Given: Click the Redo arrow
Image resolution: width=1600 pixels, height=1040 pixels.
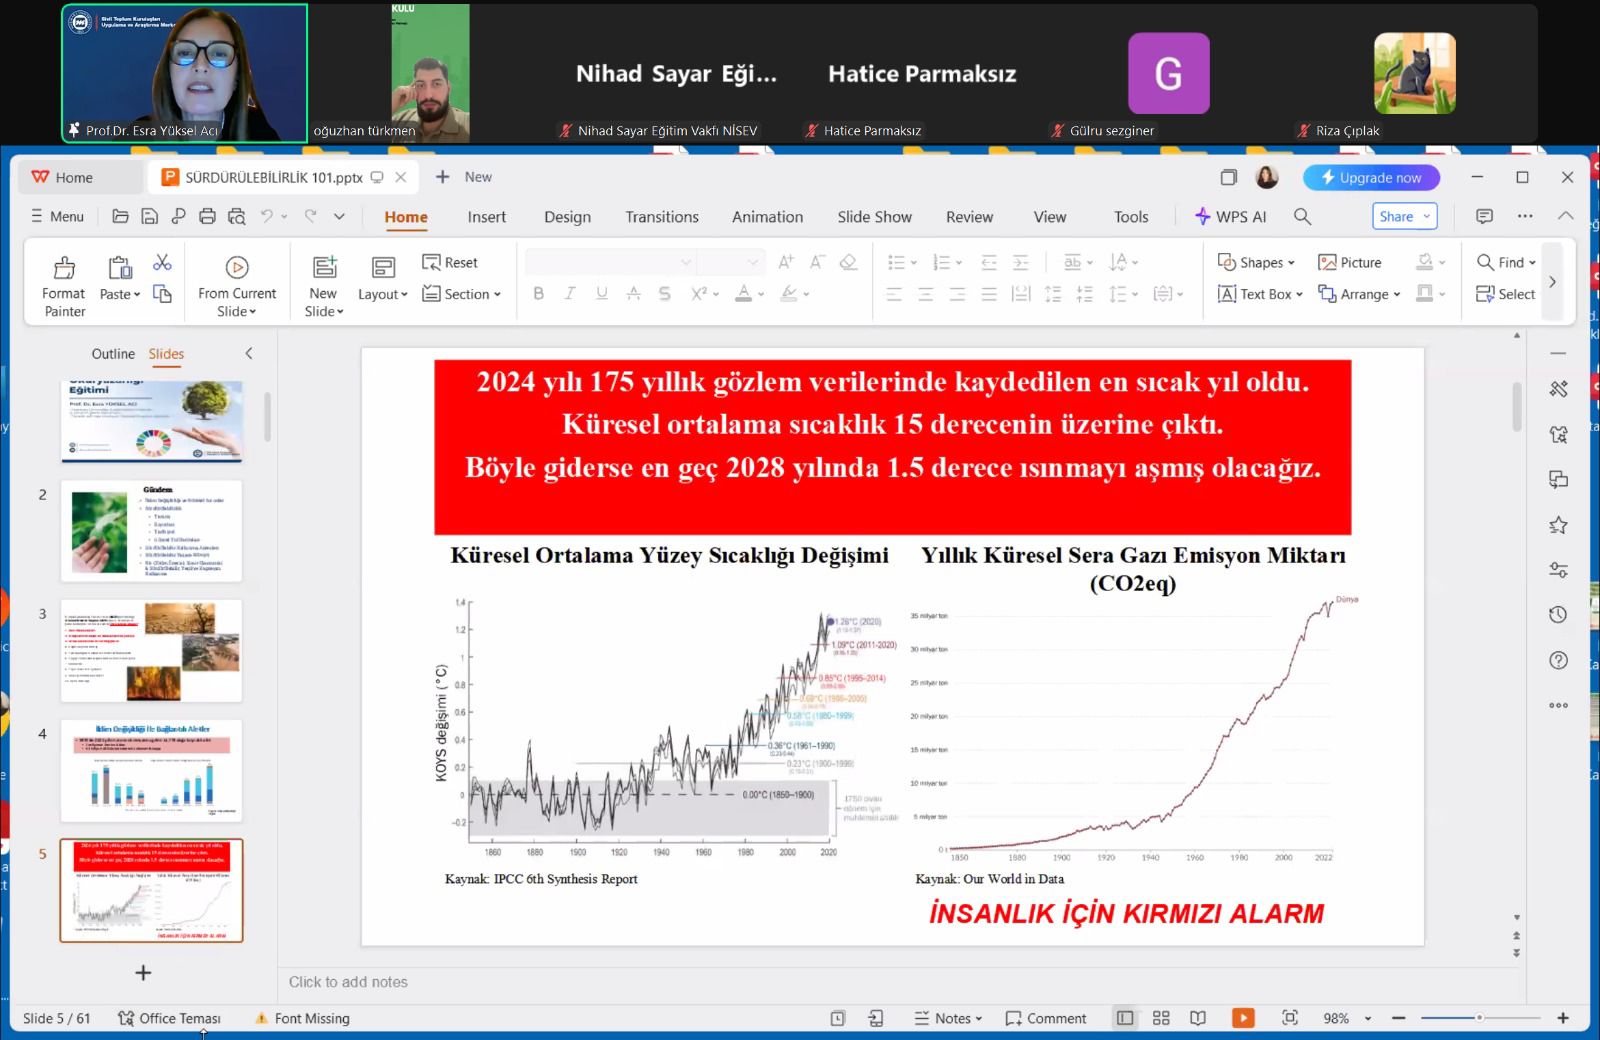Looking at the screenshot, I should (311, 216).
